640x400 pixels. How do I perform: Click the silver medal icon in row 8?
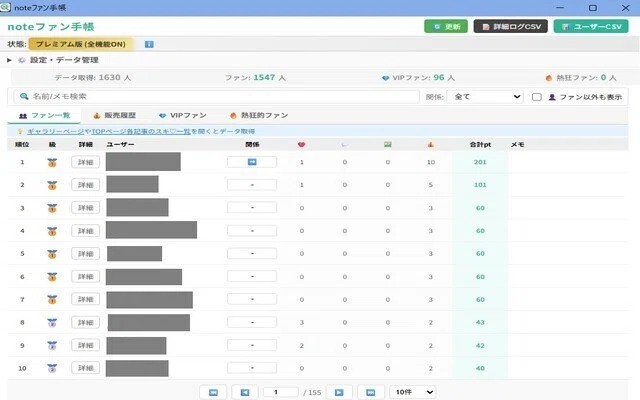pos(52,323)
